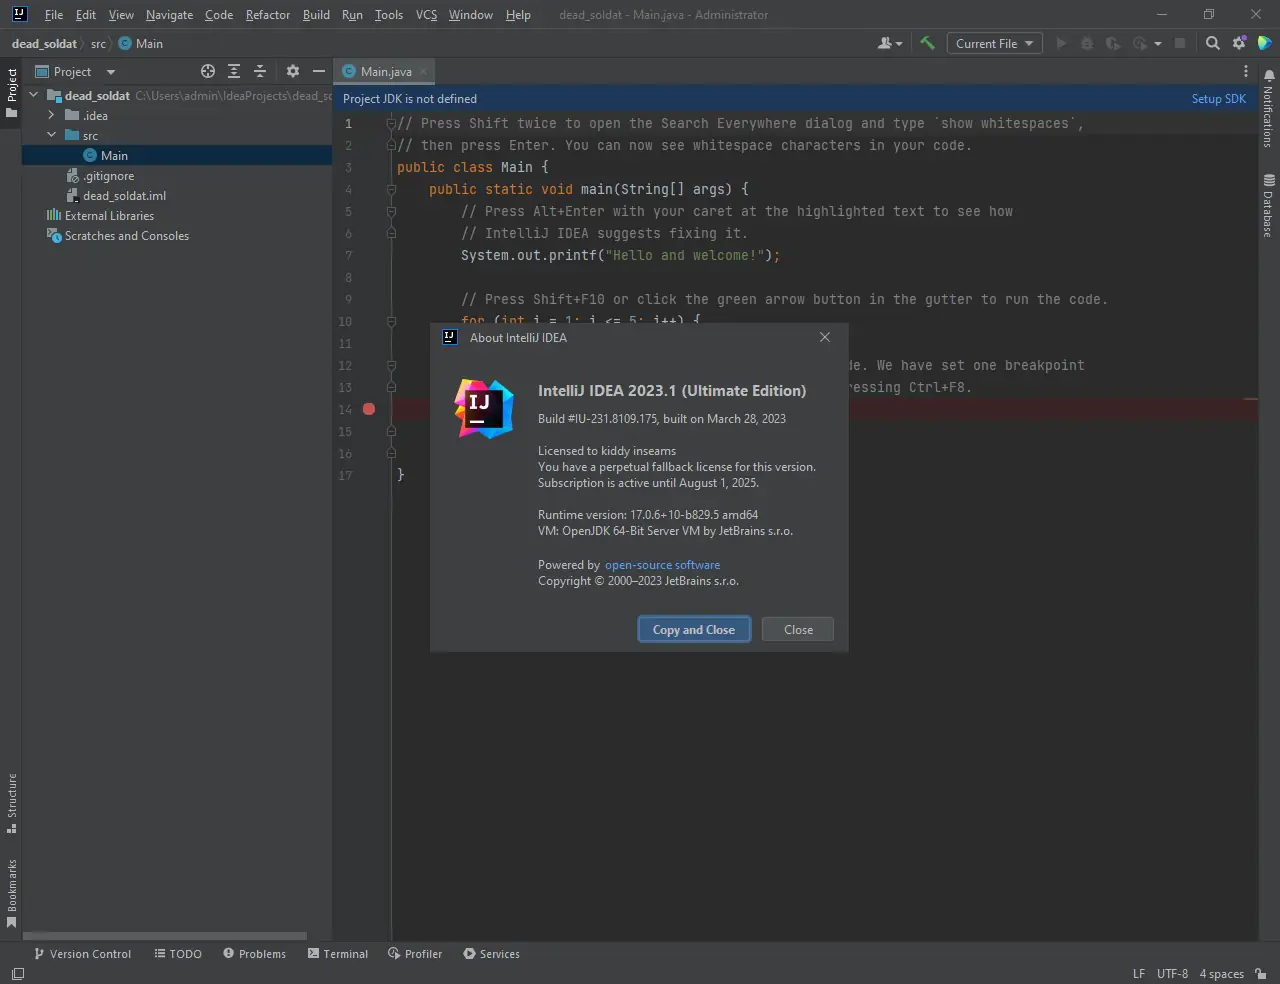The width and height of the screenshot is (1280, 984).
Task: Expand the .idea folder
Action: [52, 115]
